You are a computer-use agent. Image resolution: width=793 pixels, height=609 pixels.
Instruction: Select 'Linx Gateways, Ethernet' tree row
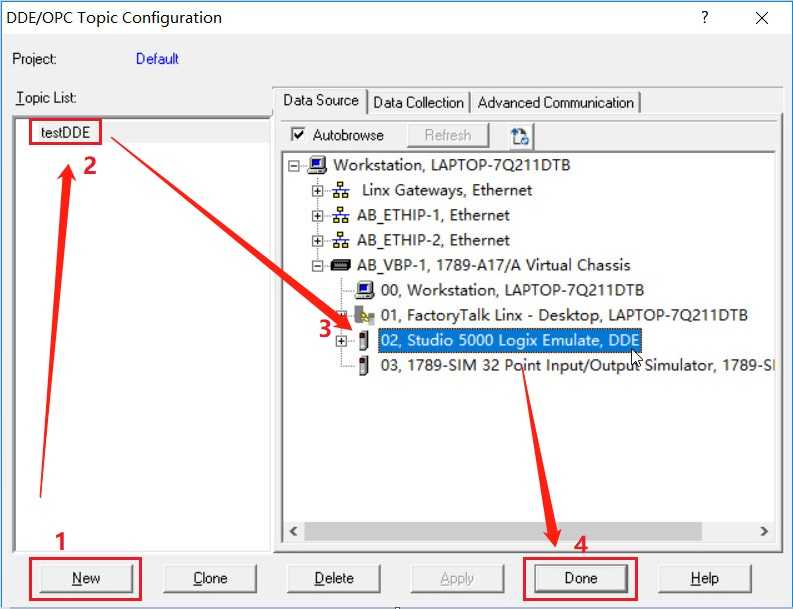[447, 190]
